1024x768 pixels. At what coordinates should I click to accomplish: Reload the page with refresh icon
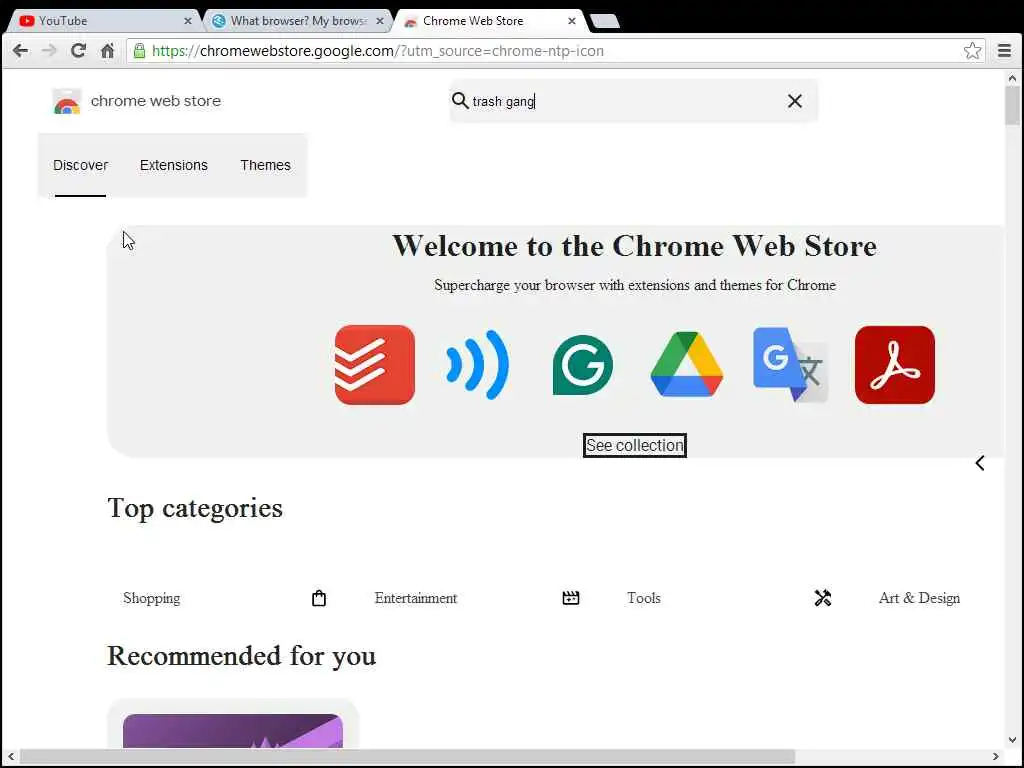pyautogui.click(x=78, y=50)
